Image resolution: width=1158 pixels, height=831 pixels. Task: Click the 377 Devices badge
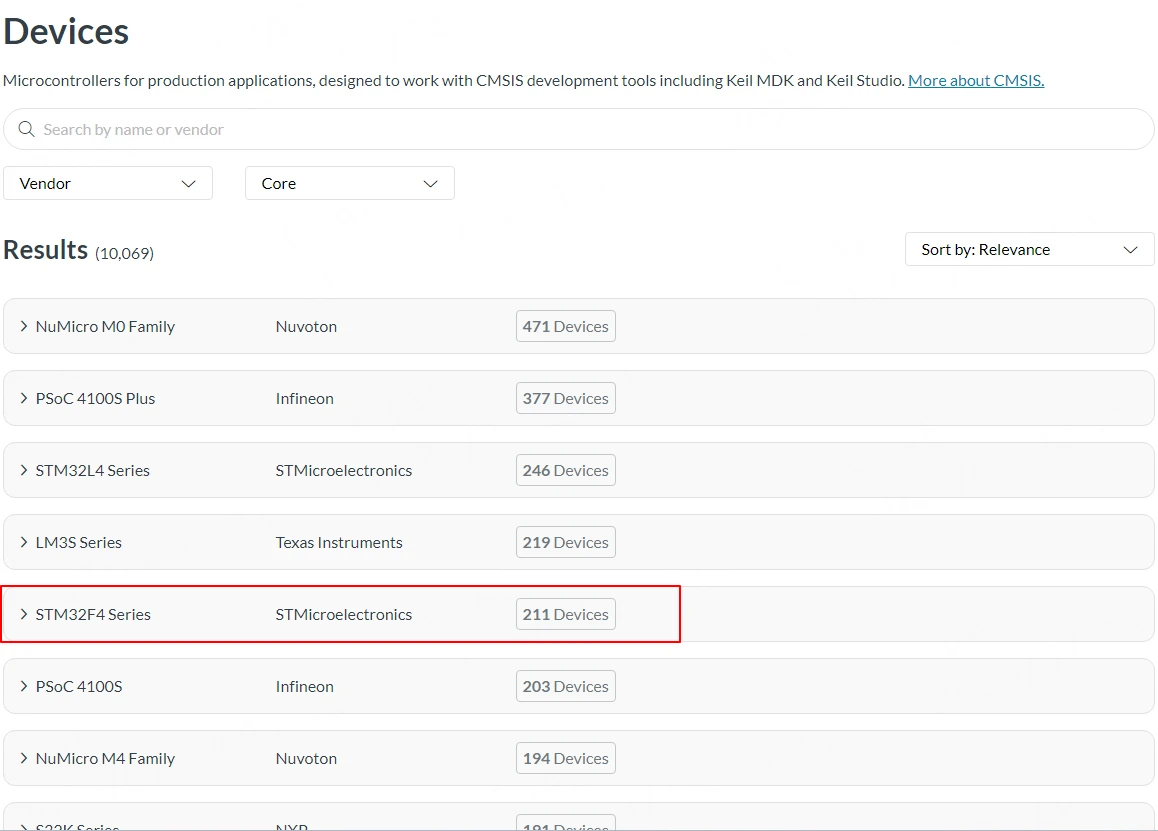coord(565,399)
